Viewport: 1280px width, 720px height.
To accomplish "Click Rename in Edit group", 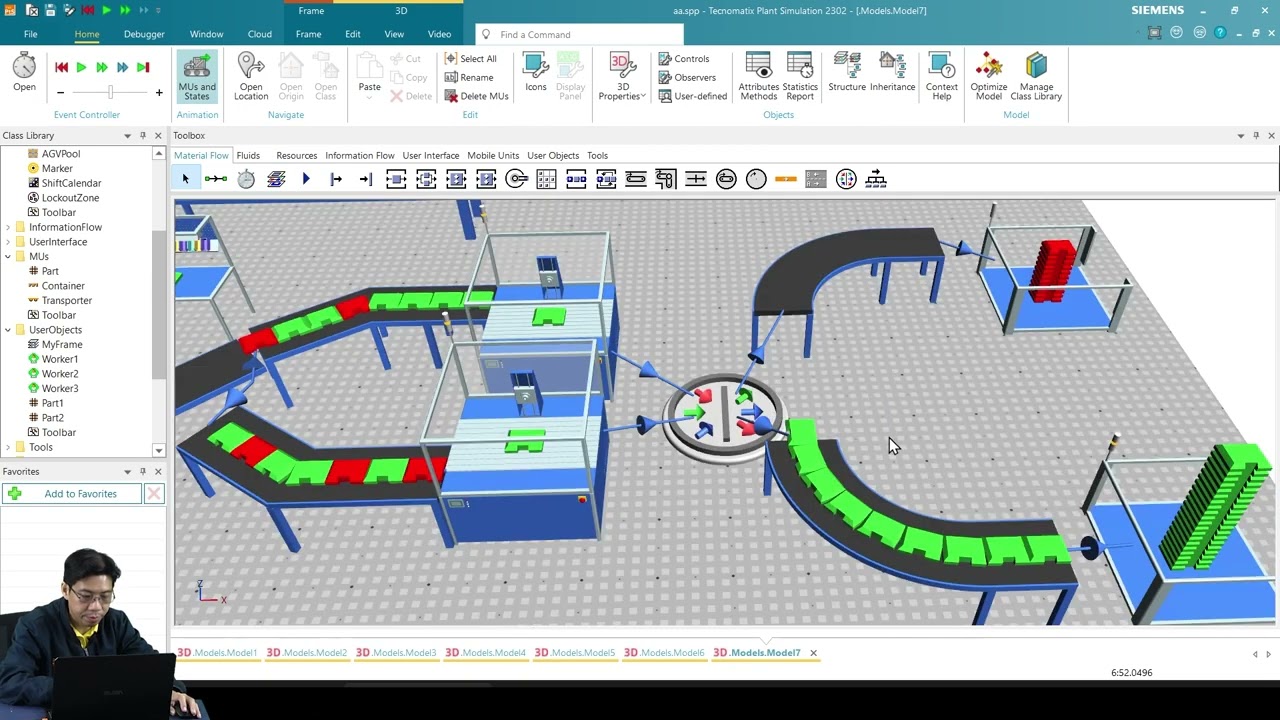I will click(x=468, y=78).
